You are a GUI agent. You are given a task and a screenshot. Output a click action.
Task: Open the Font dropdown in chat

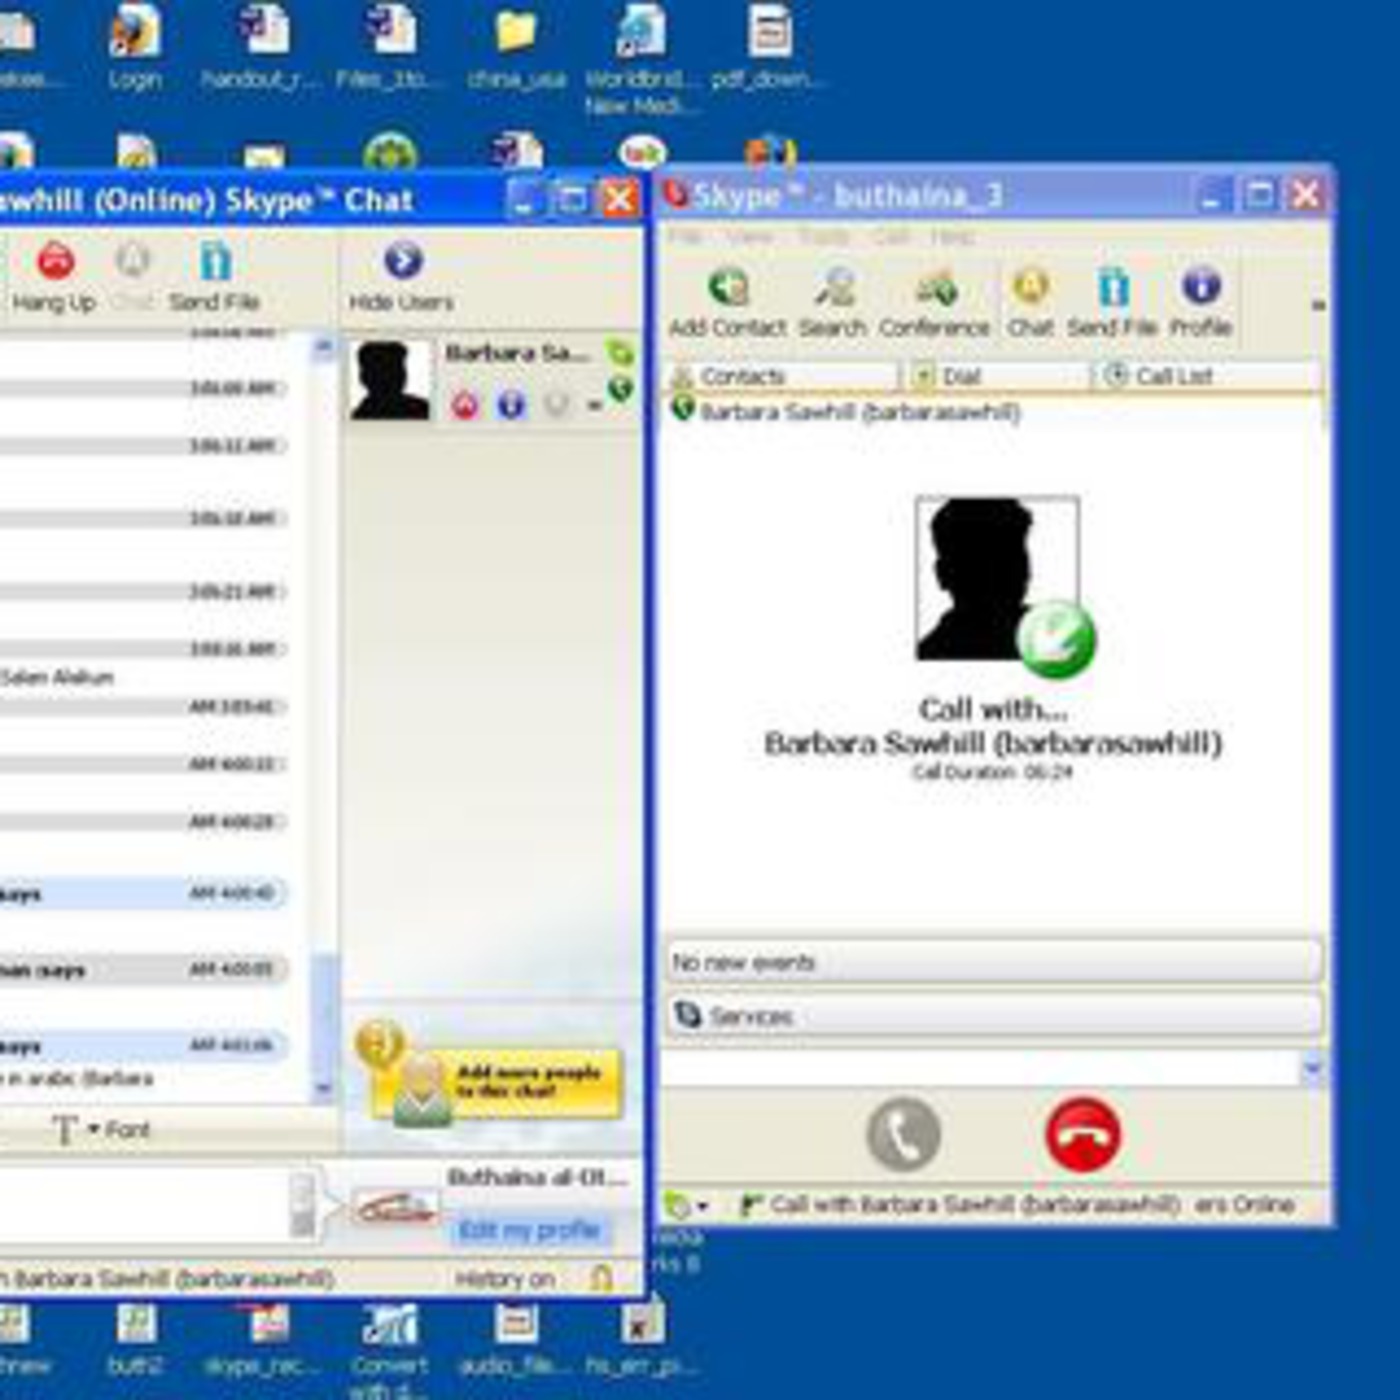100,1130
